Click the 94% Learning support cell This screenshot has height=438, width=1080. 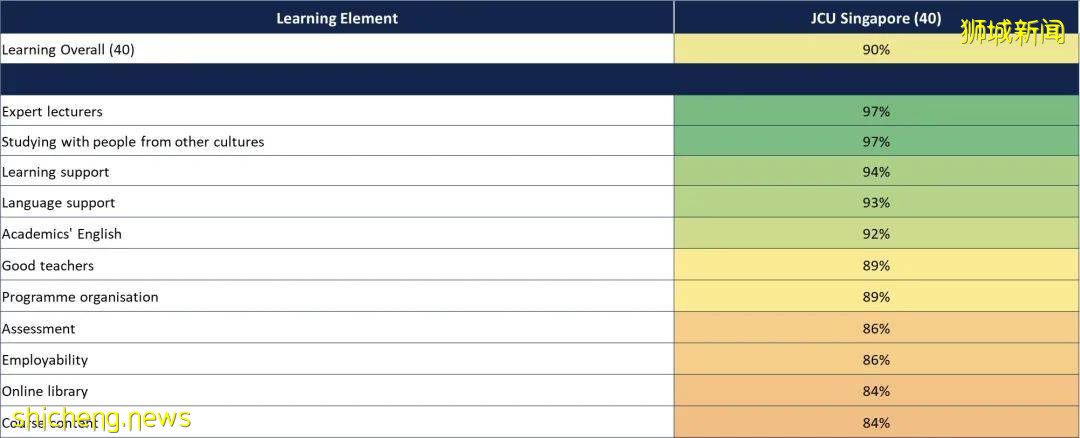pos(876,172)
